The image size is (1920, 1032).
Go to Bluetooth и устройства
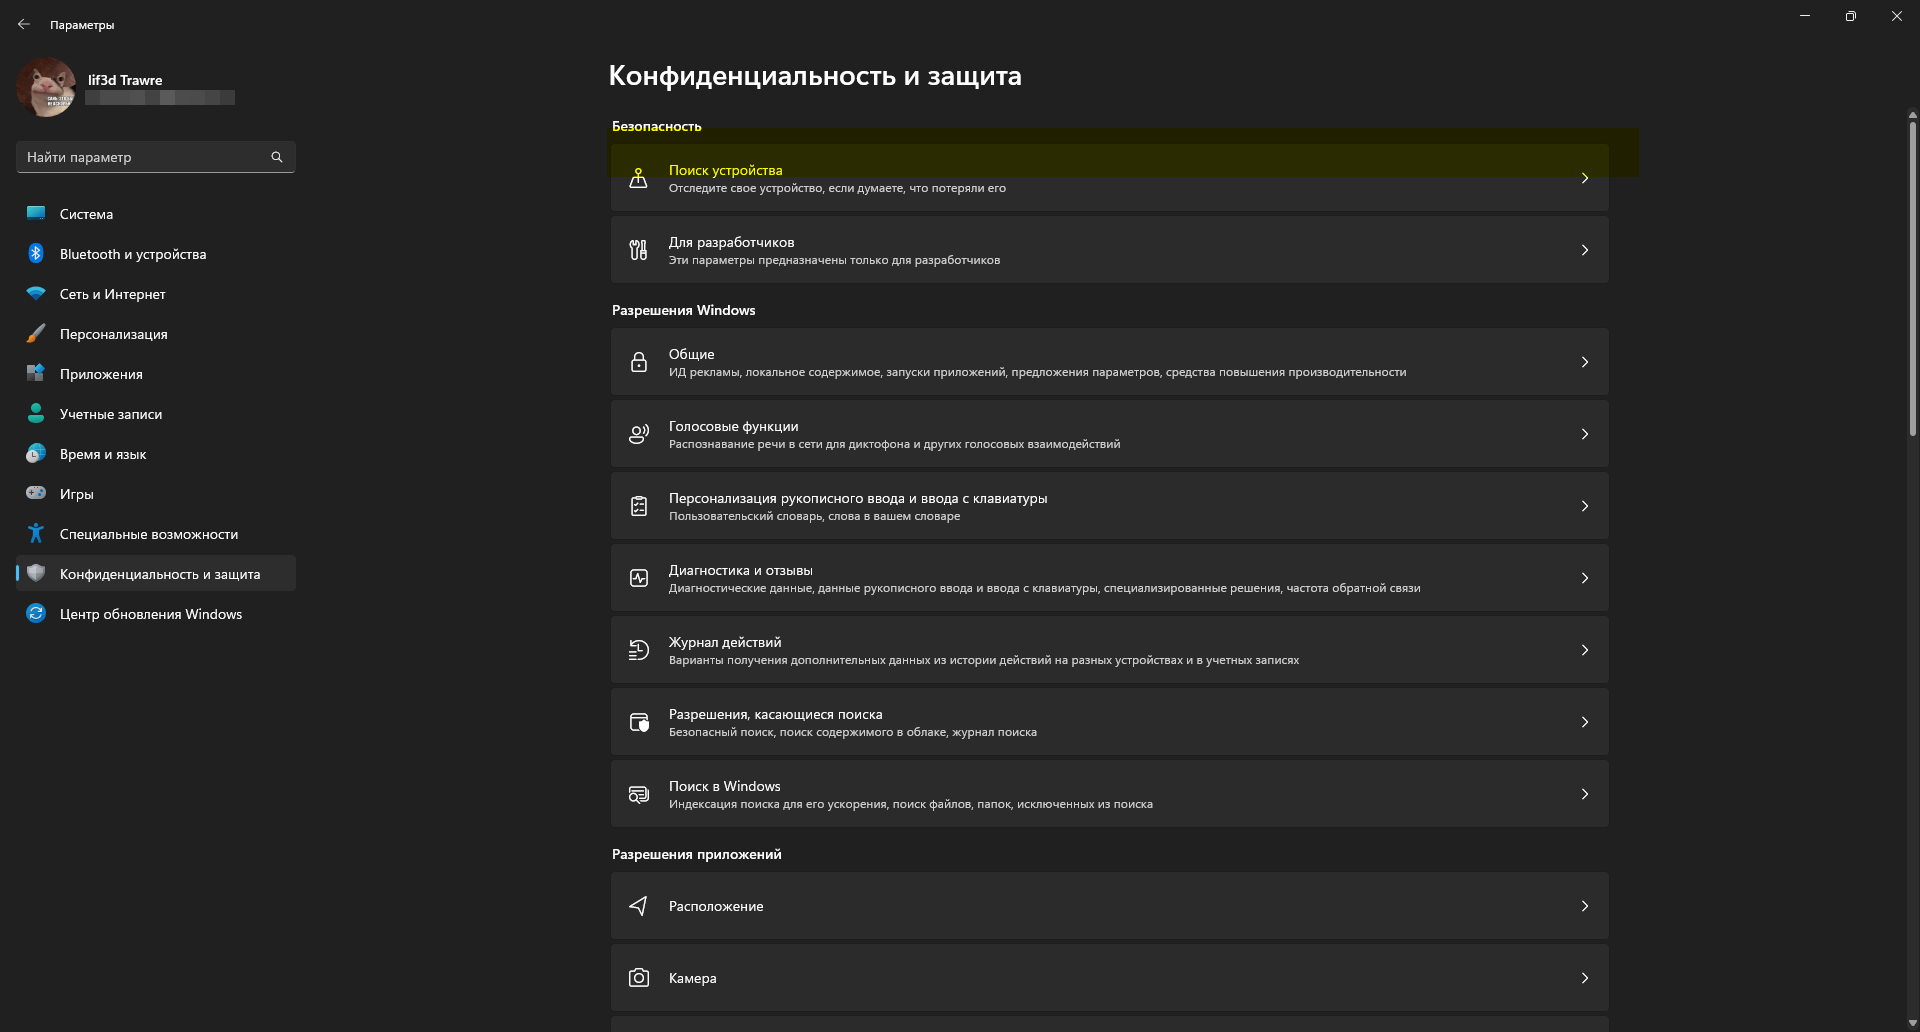click(x=155, y=254)
